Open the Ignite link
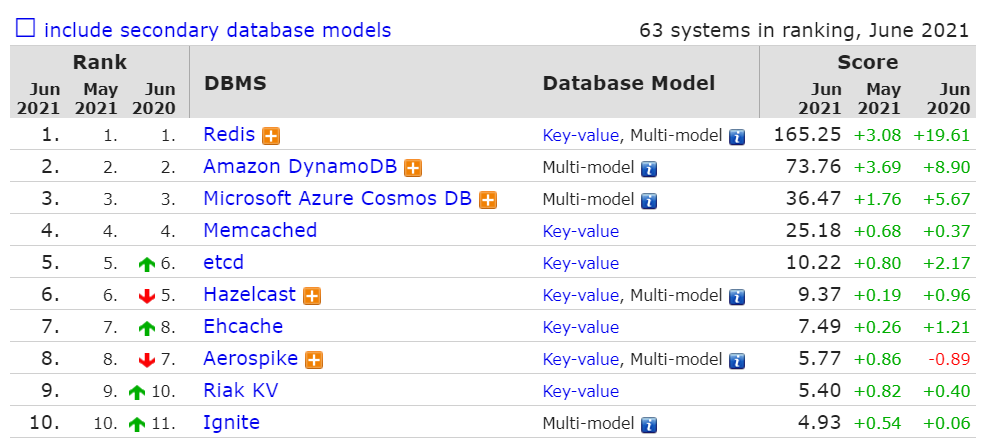The image size is (991, 442). 231,422
